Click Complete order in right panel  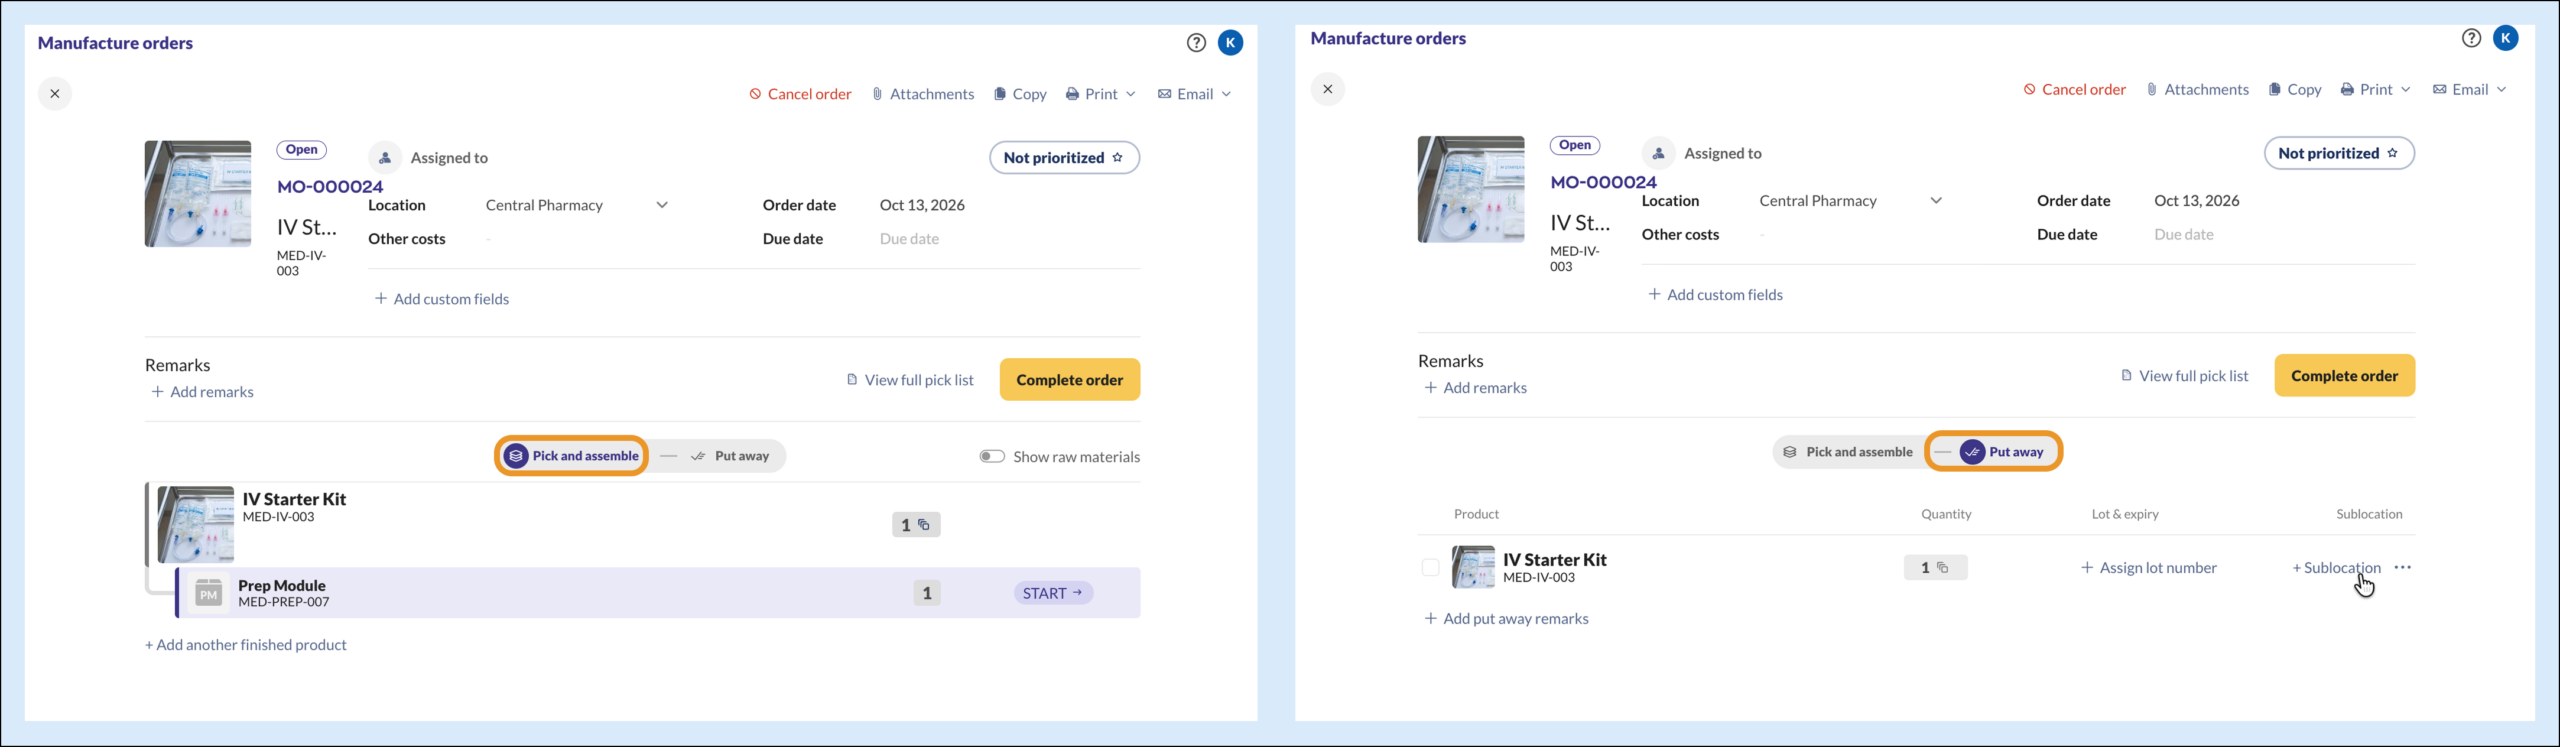(x=2345, y=376)
